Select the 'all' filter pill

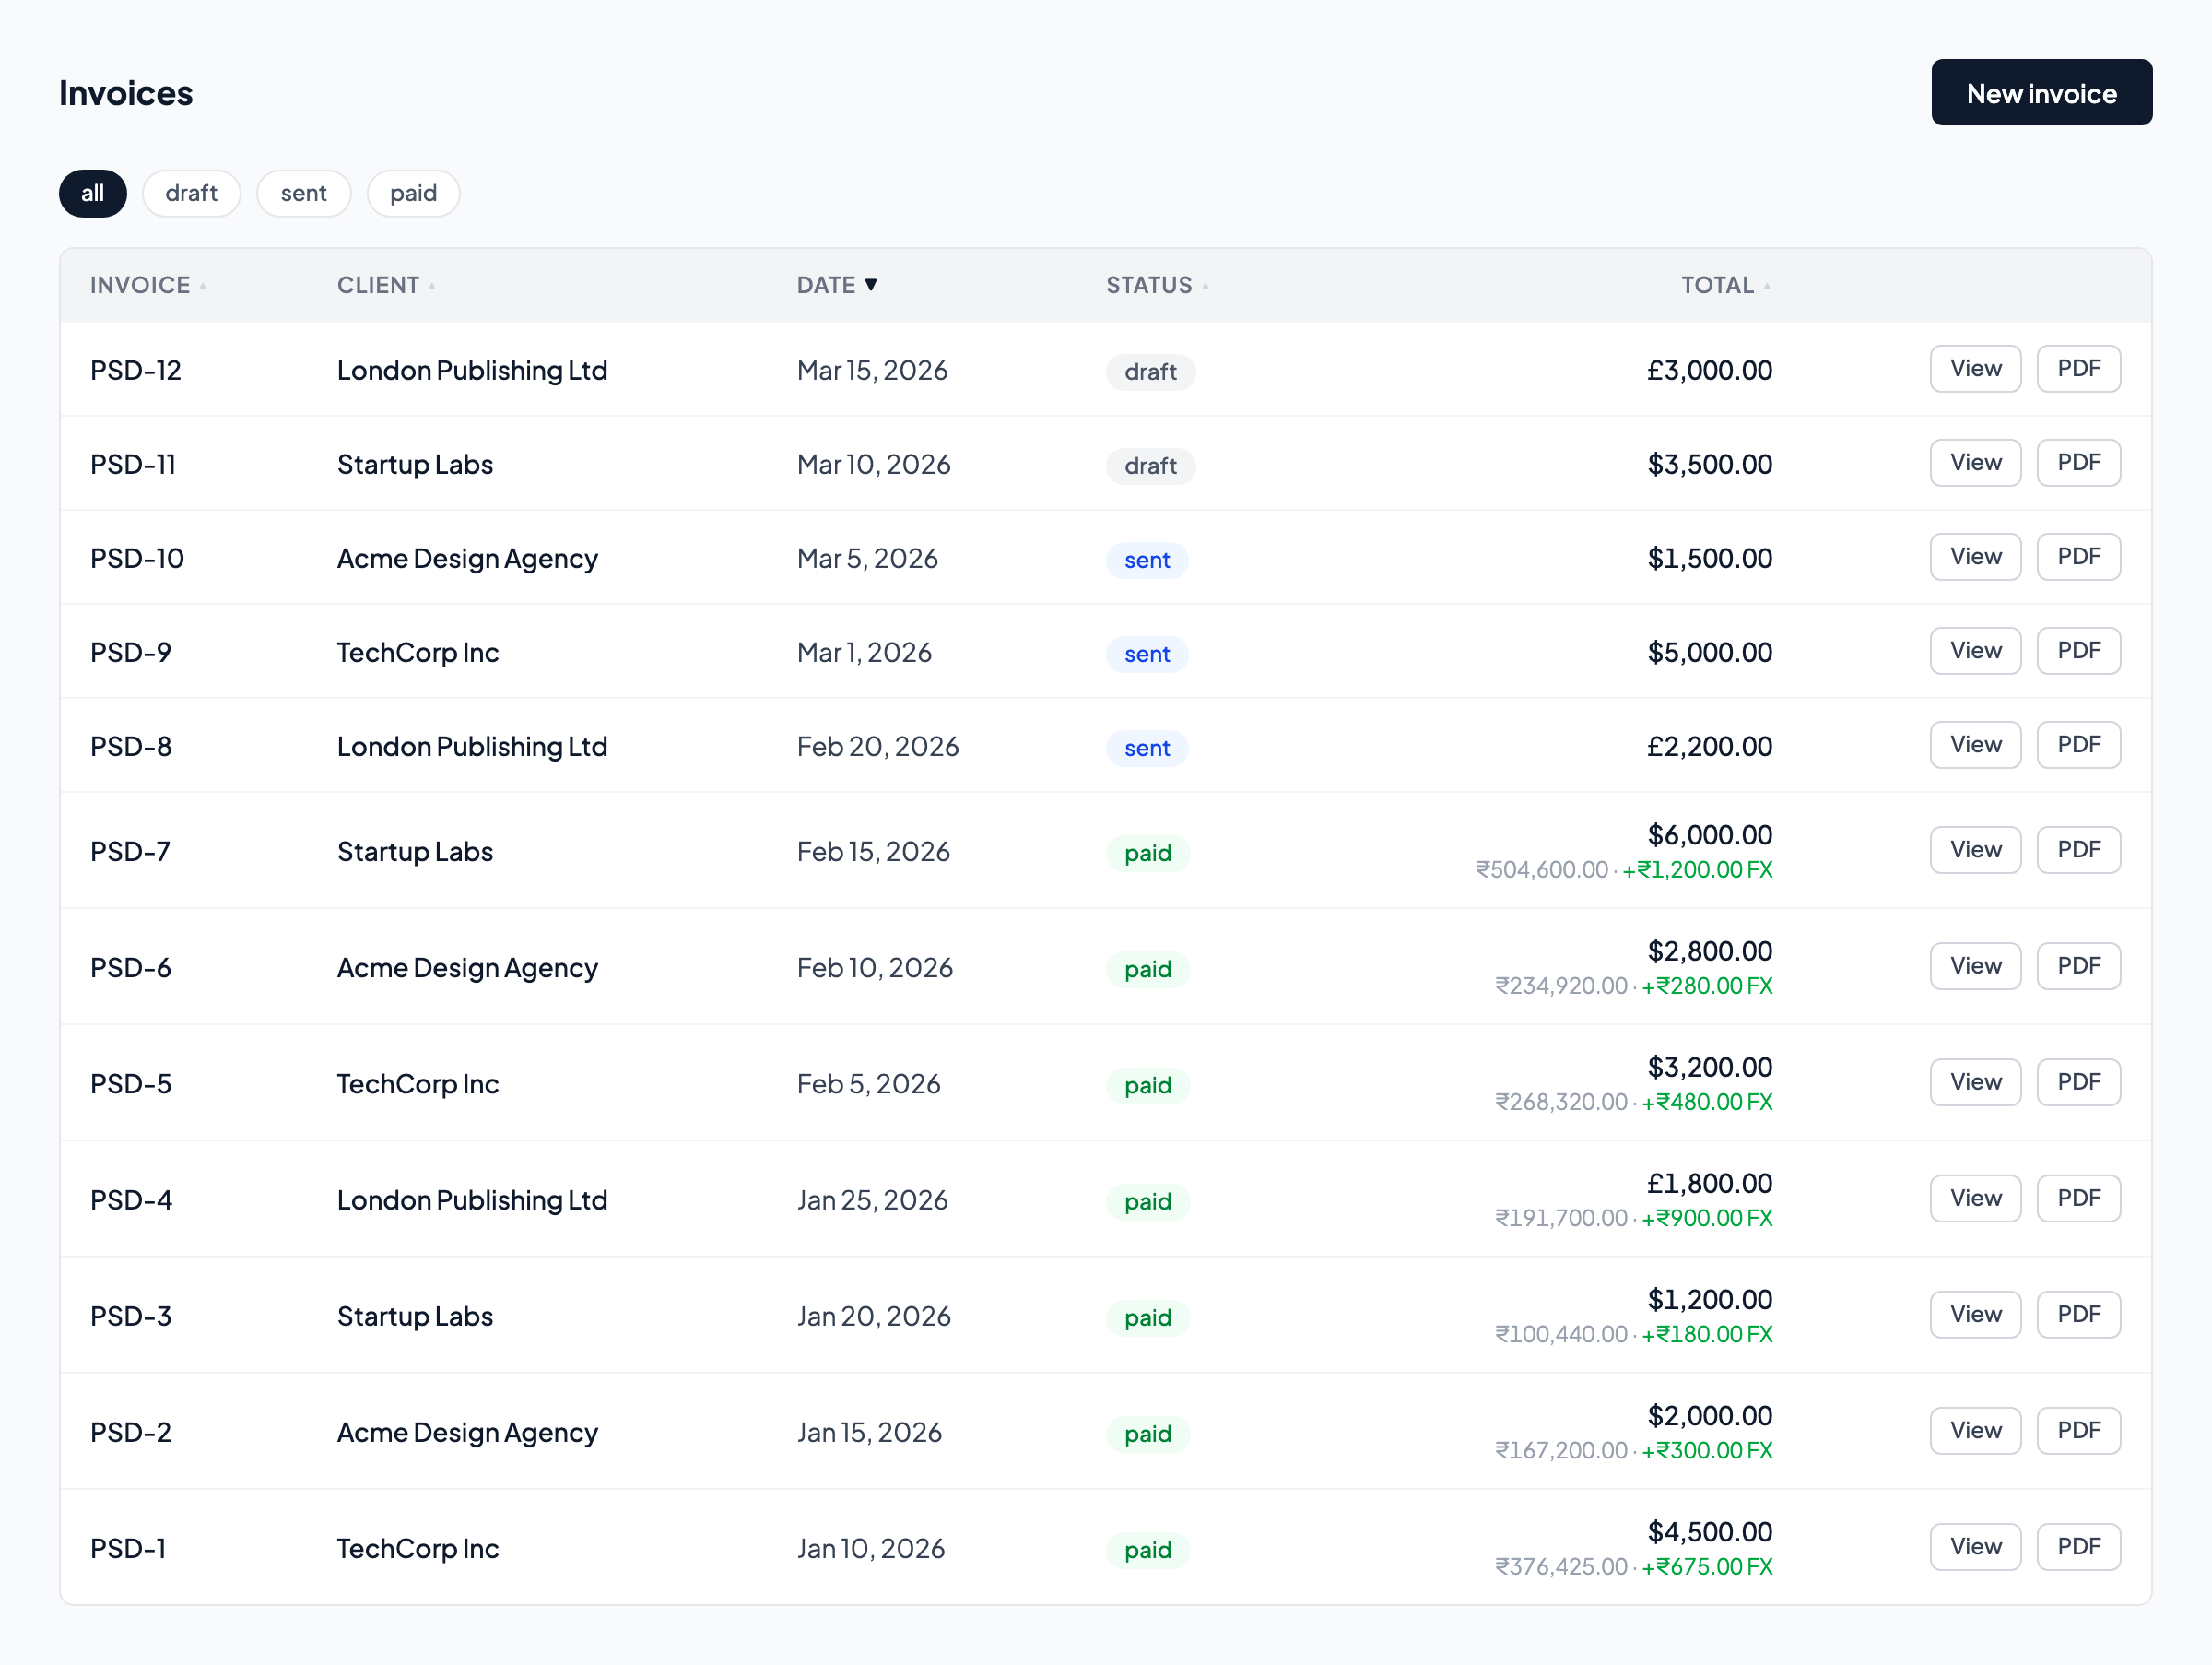[92, 193]
